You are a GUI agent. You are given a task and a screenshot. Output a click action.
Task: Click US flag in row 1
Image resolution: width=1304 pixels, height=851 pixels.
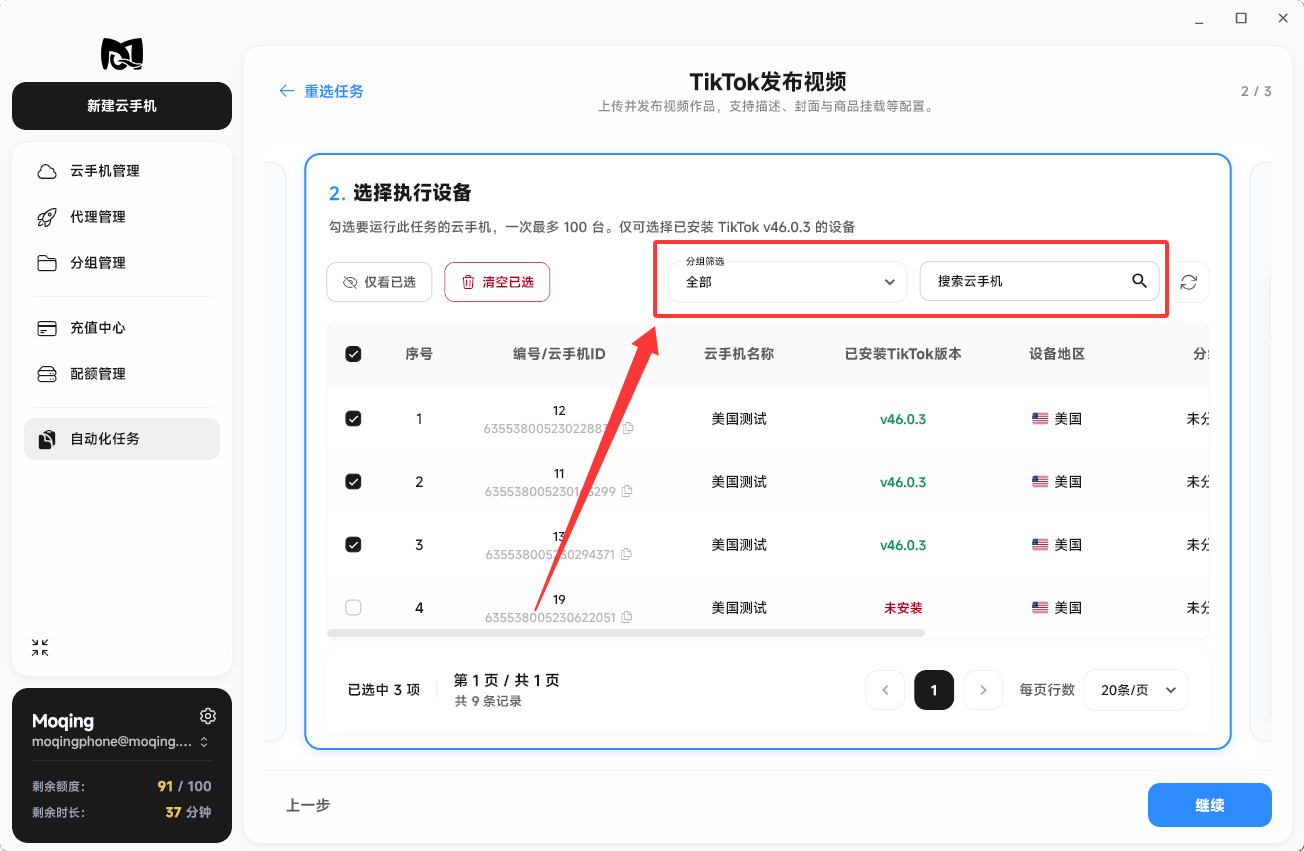(x=1040, y=419)
